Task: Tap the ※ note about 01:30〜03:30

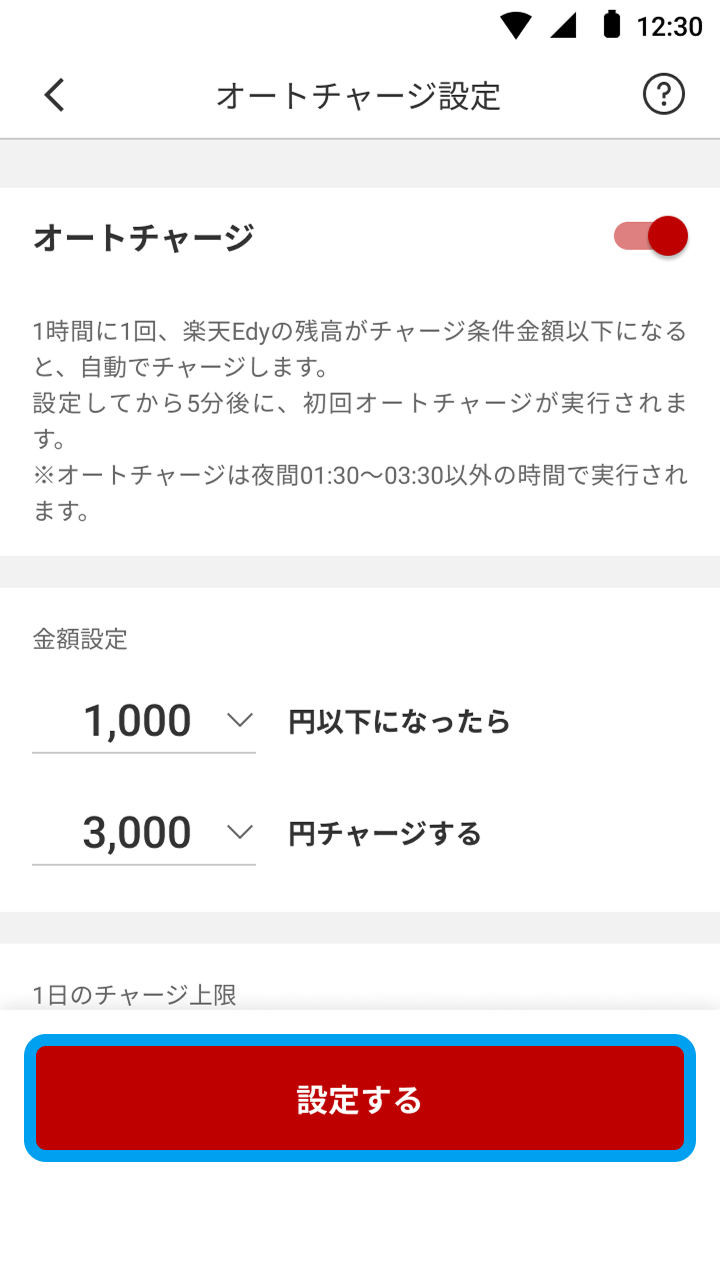Action: pos(359,493)
